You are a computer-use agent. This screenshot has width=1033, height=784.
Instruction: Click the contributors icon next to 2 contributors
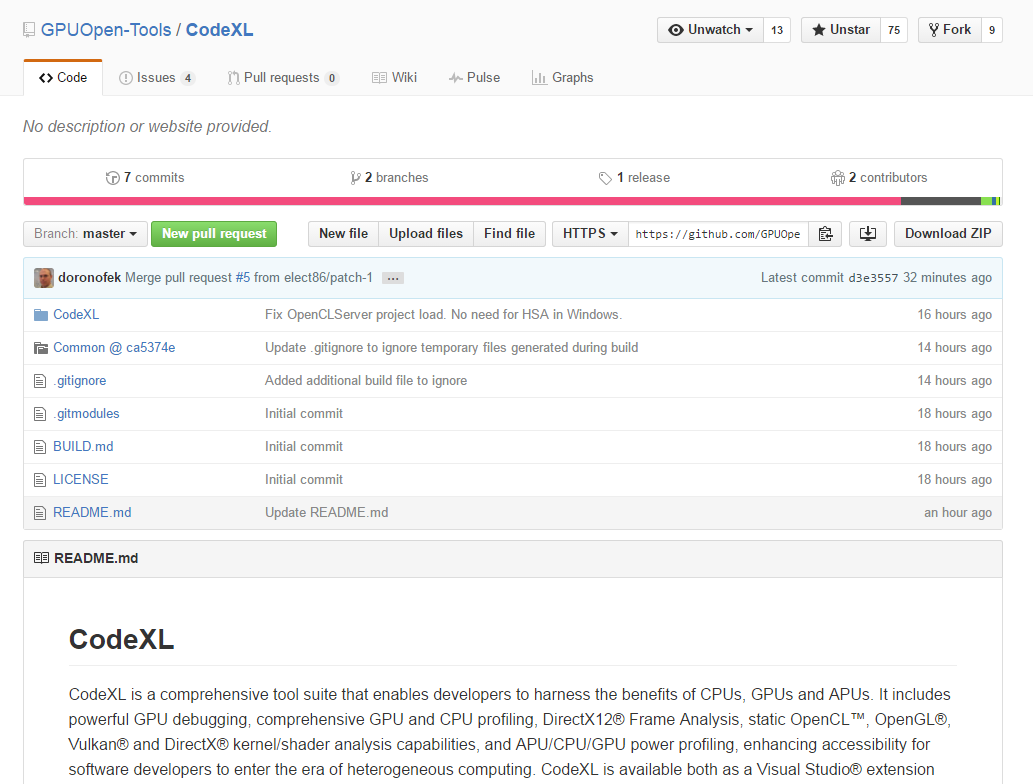click(838, 177)
